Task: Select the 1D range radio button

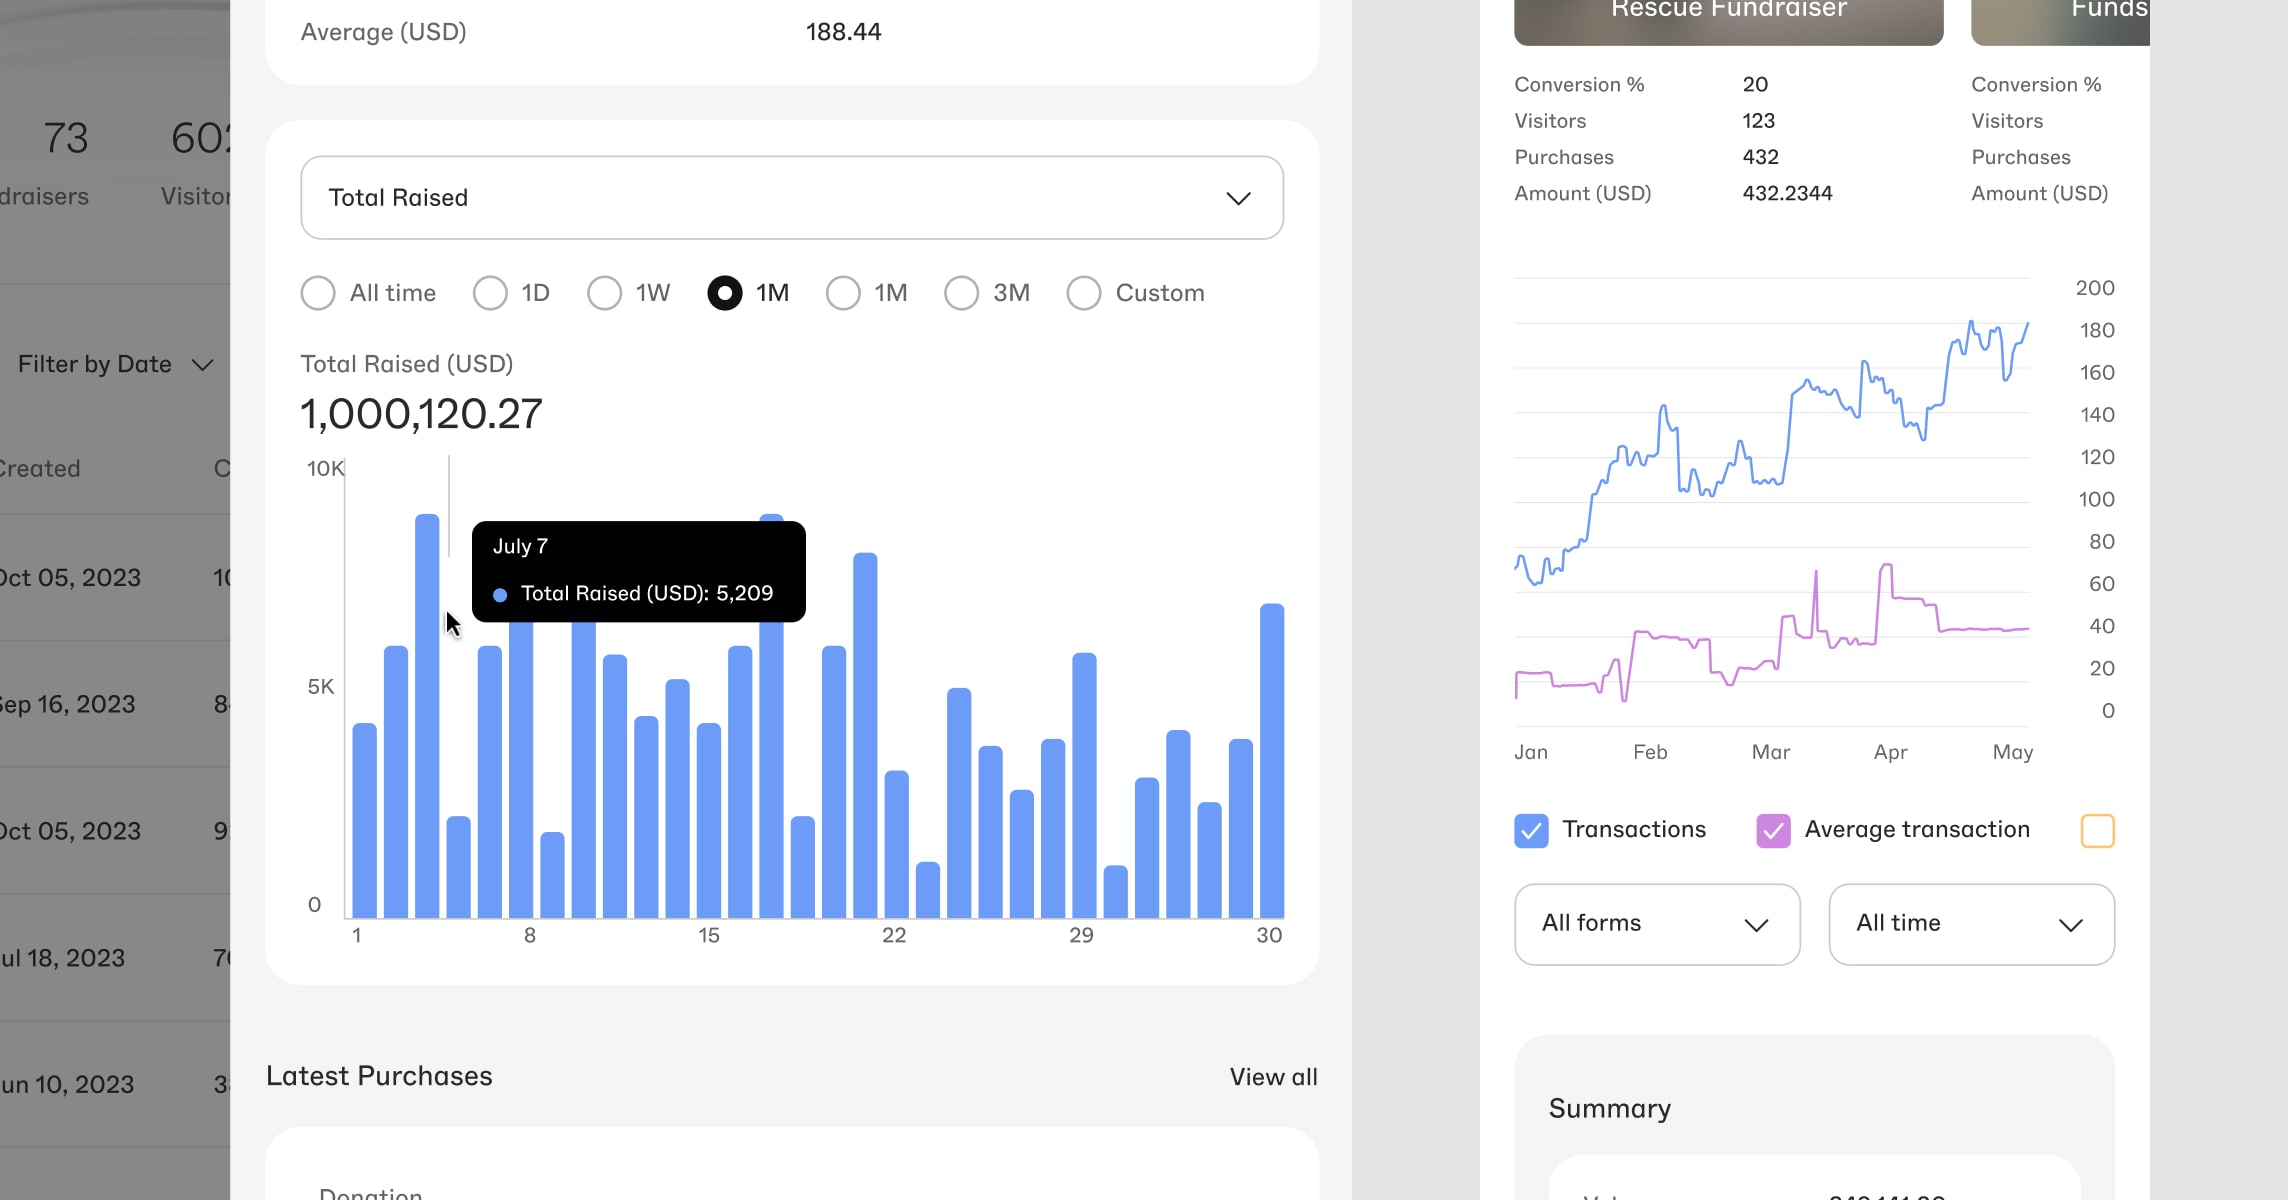Action: click(490, 293)
